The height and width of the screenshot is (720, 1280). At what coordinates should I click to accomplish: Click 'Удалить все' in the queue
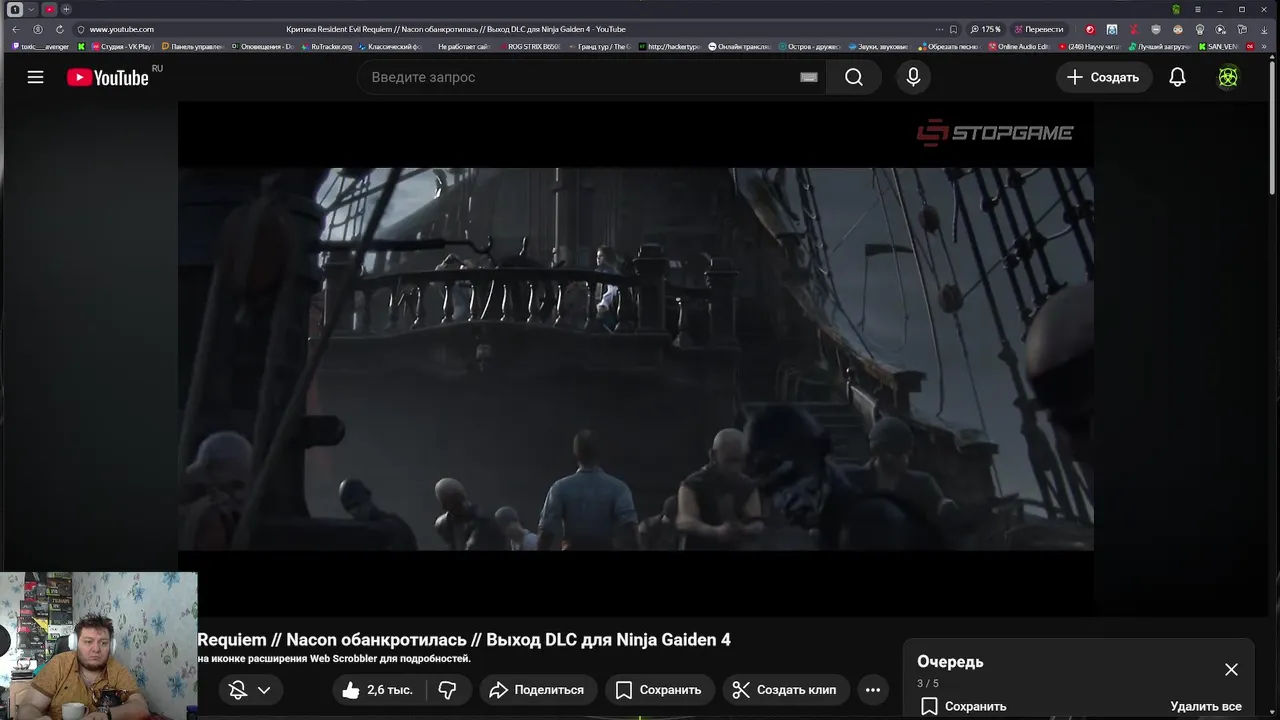[x=1206, y=706]
